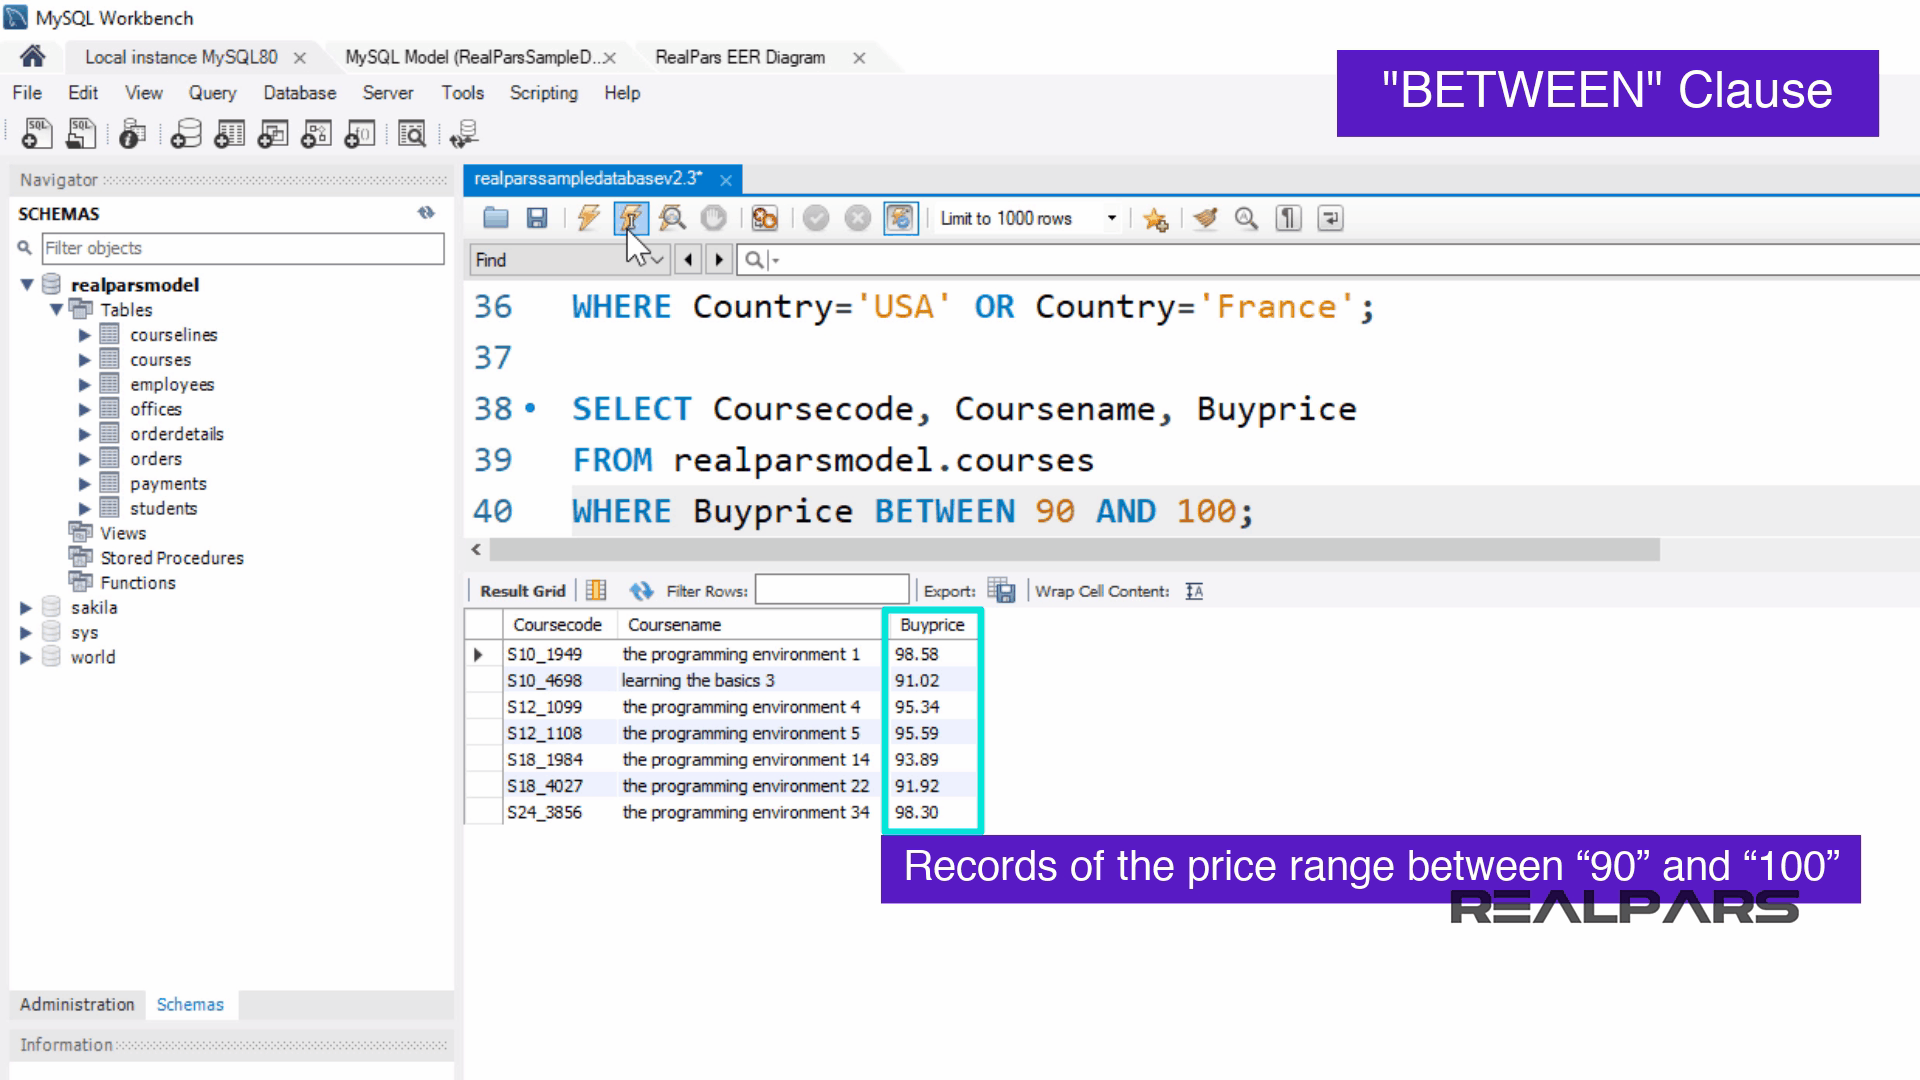
Task: Switch to the Administration panel
Action: 76,1004
